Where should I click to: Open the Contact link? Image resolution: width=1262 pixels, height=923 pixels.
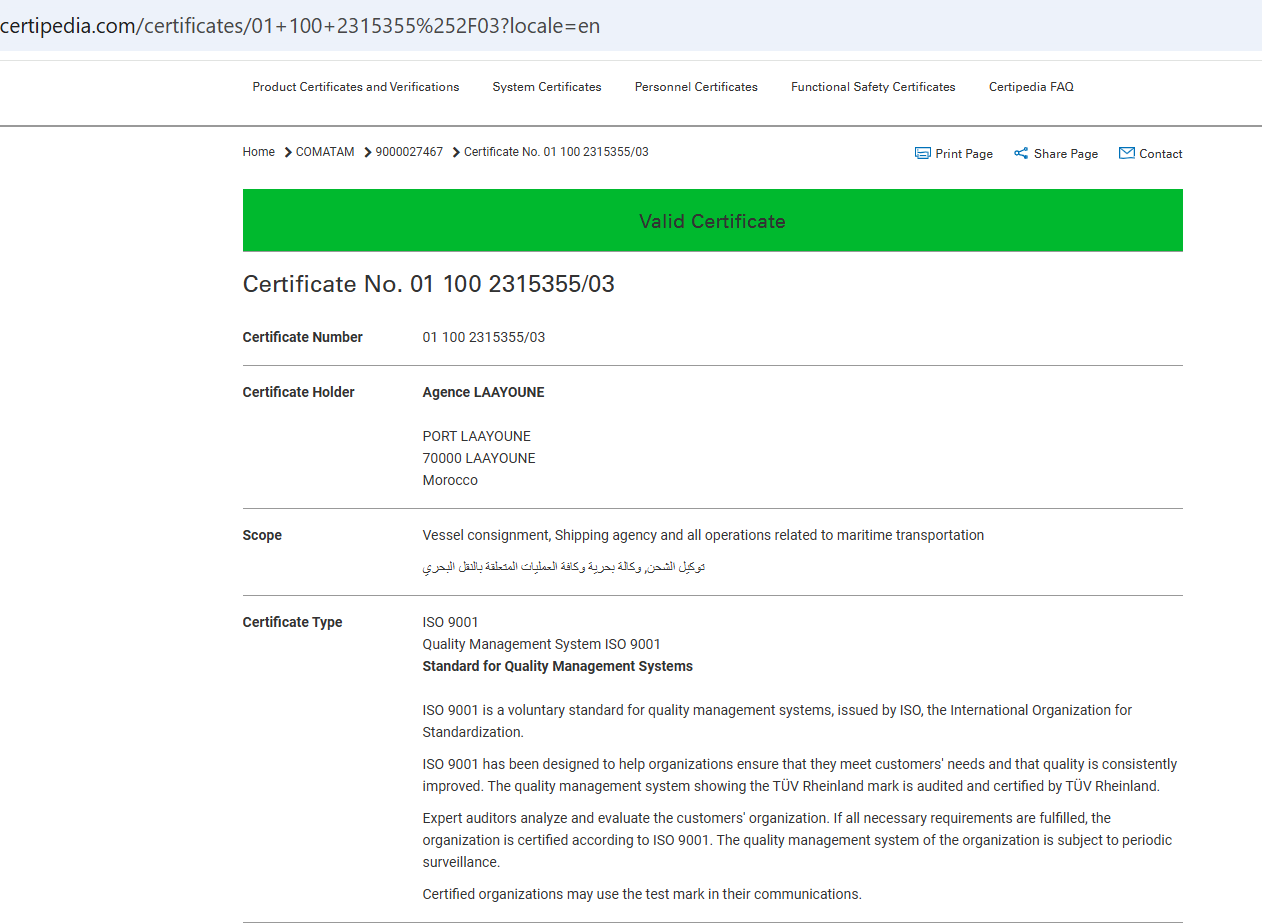coord(1161,154)
